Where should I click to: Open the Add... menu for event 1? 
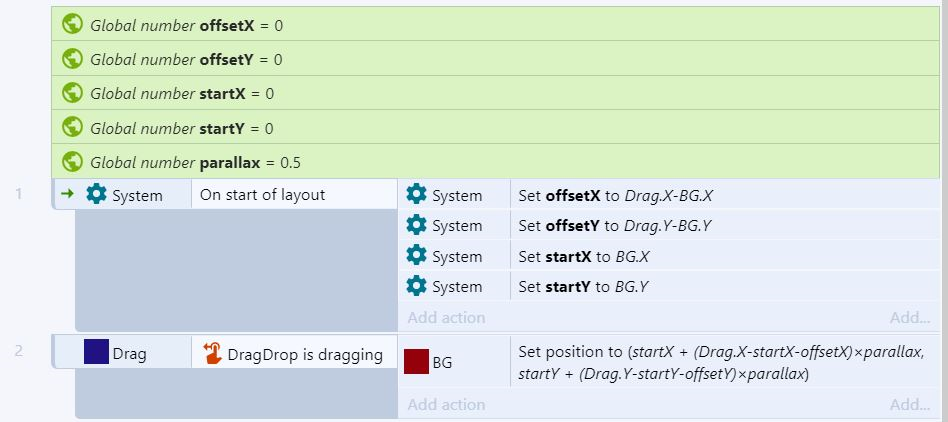[x=909, y=317]
